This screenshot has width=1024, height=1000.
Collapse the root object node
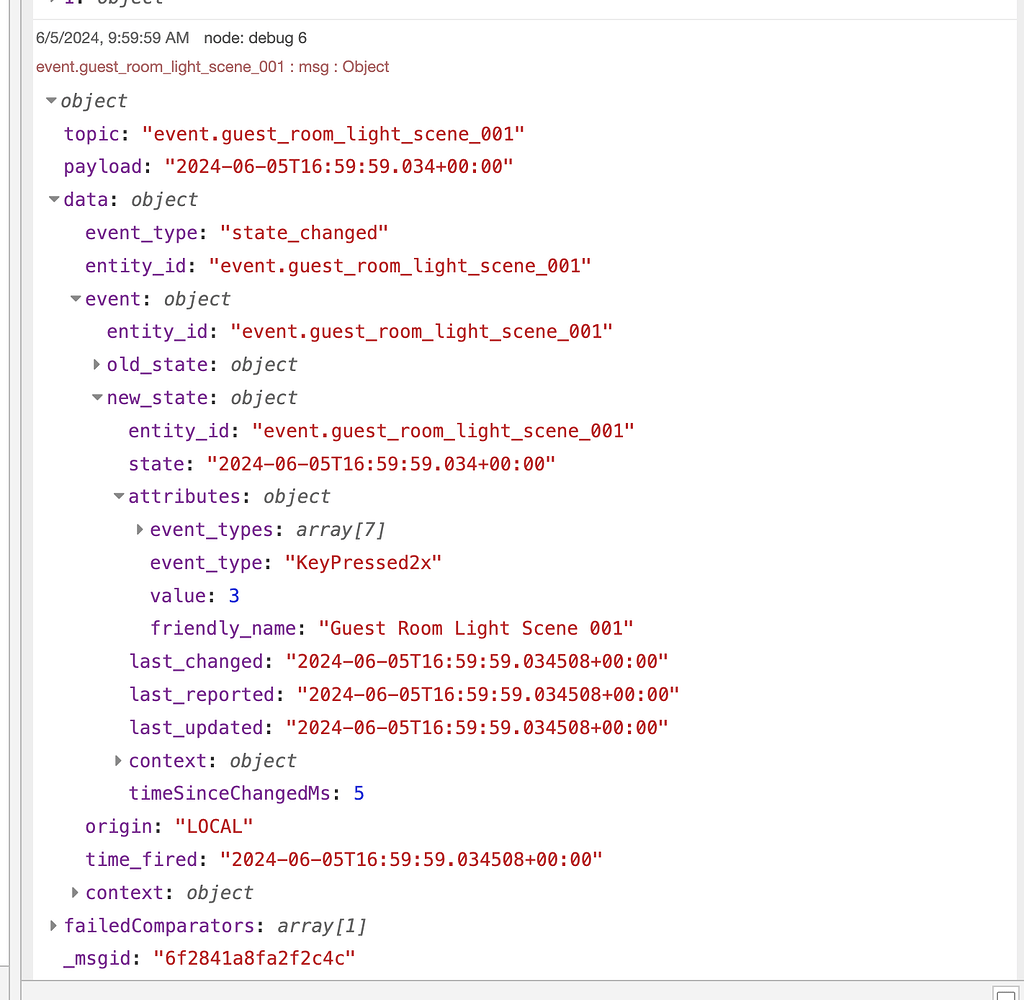tap(50, 101)
